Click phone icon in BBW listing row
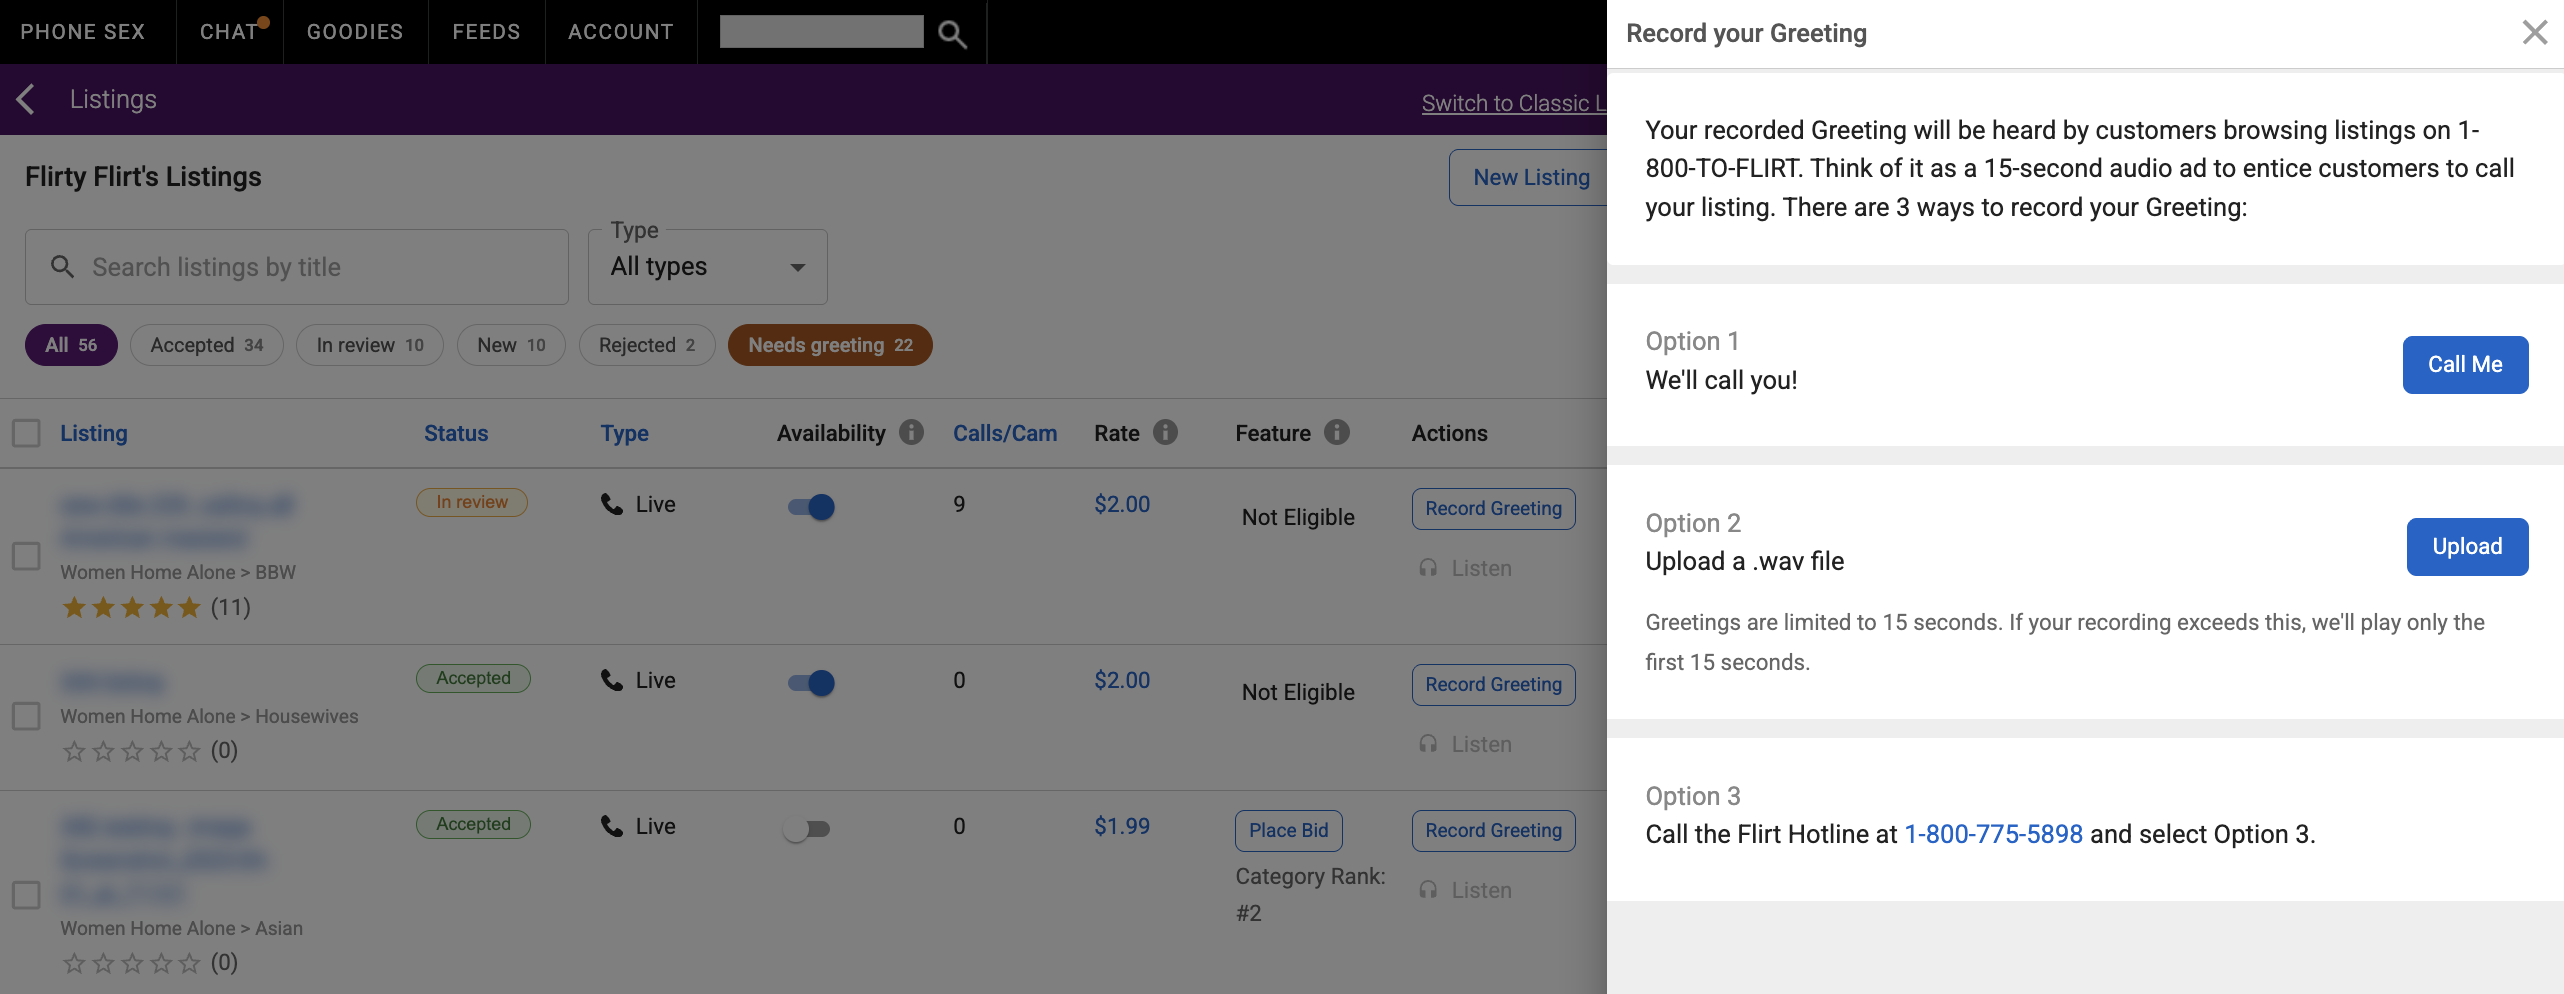 611,504
